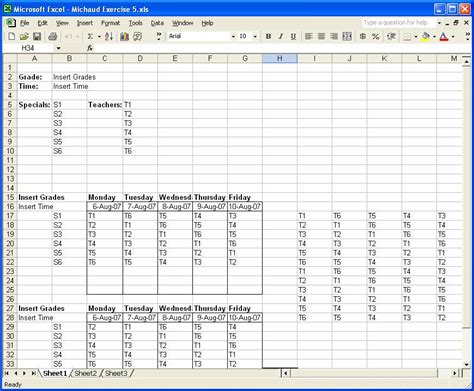Click the Name Box showing H34

(x=28, y=48)
